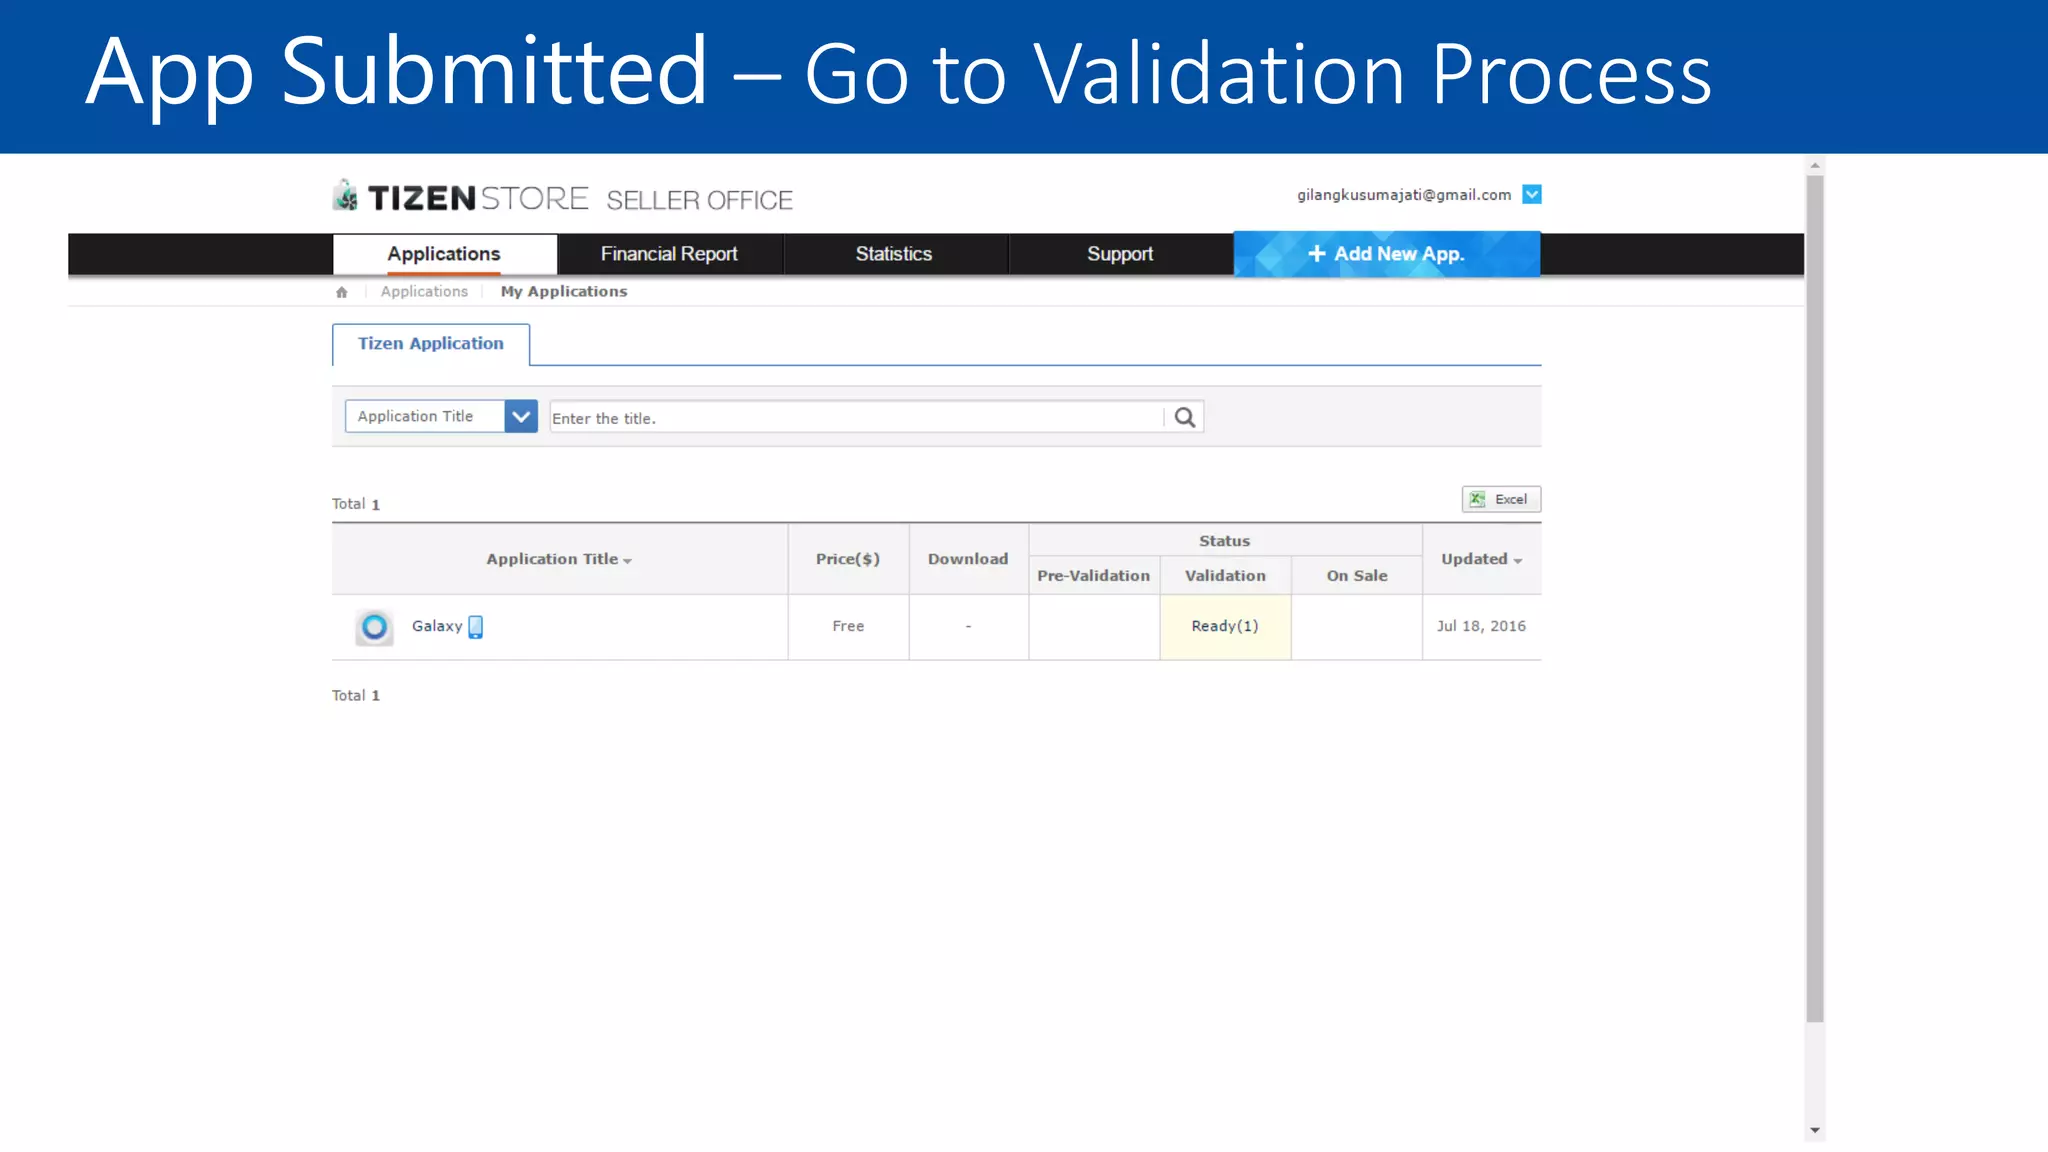2048x1152 pixels.
Task: Click the vertical scrollbar thumb
Action: click(1815, 600)
